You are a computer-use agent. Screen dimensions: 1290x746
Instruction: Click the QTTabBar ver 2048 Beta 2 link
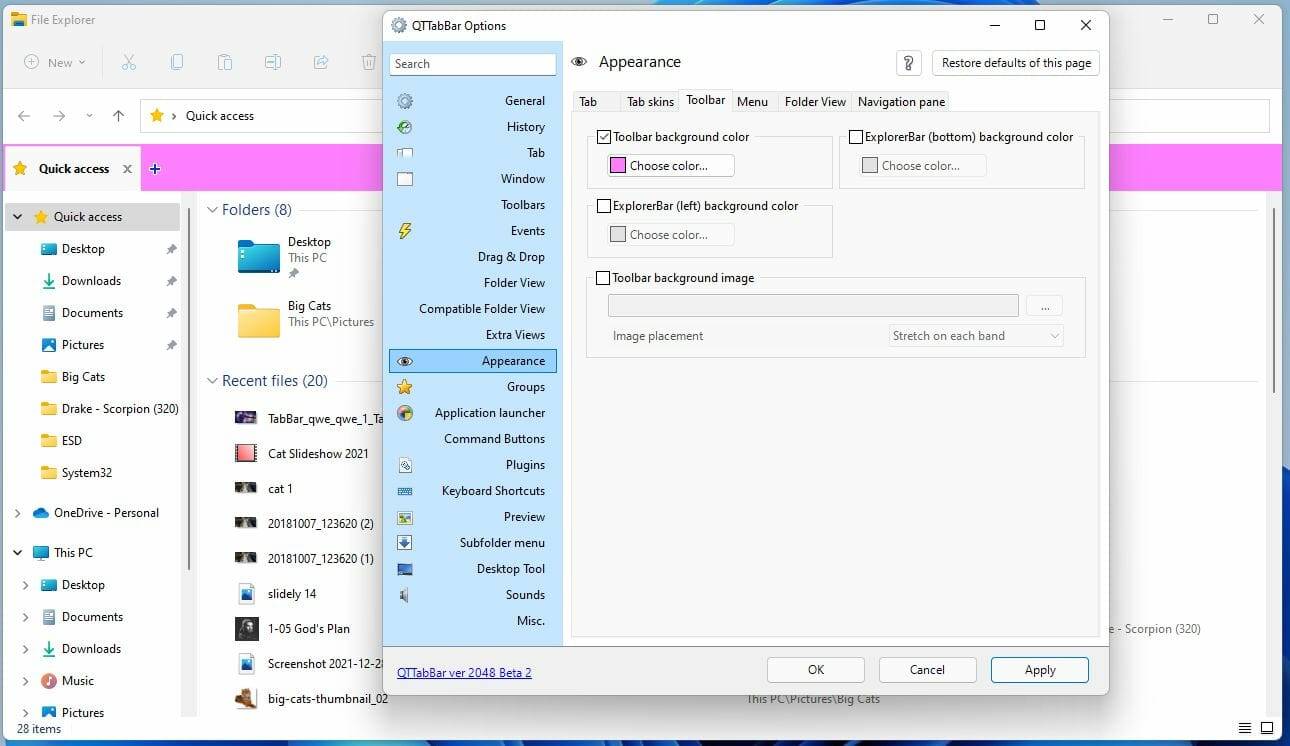(464, 673)
